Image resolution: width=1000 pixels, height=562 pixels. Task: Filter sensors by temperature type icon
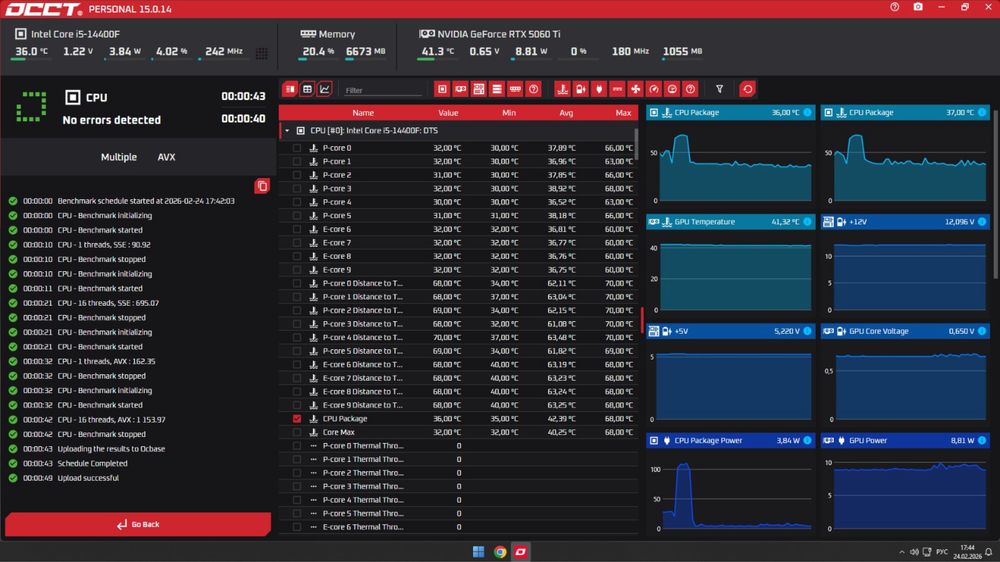tap(562, 89)
